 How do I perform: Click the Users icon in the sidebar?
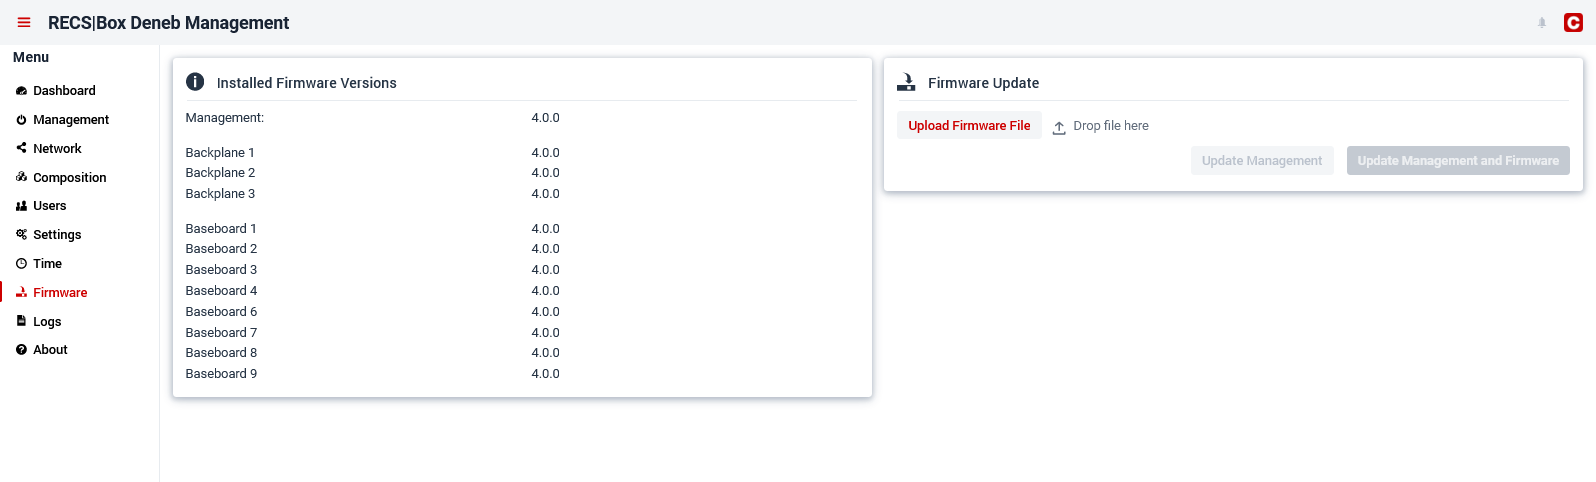21,206
